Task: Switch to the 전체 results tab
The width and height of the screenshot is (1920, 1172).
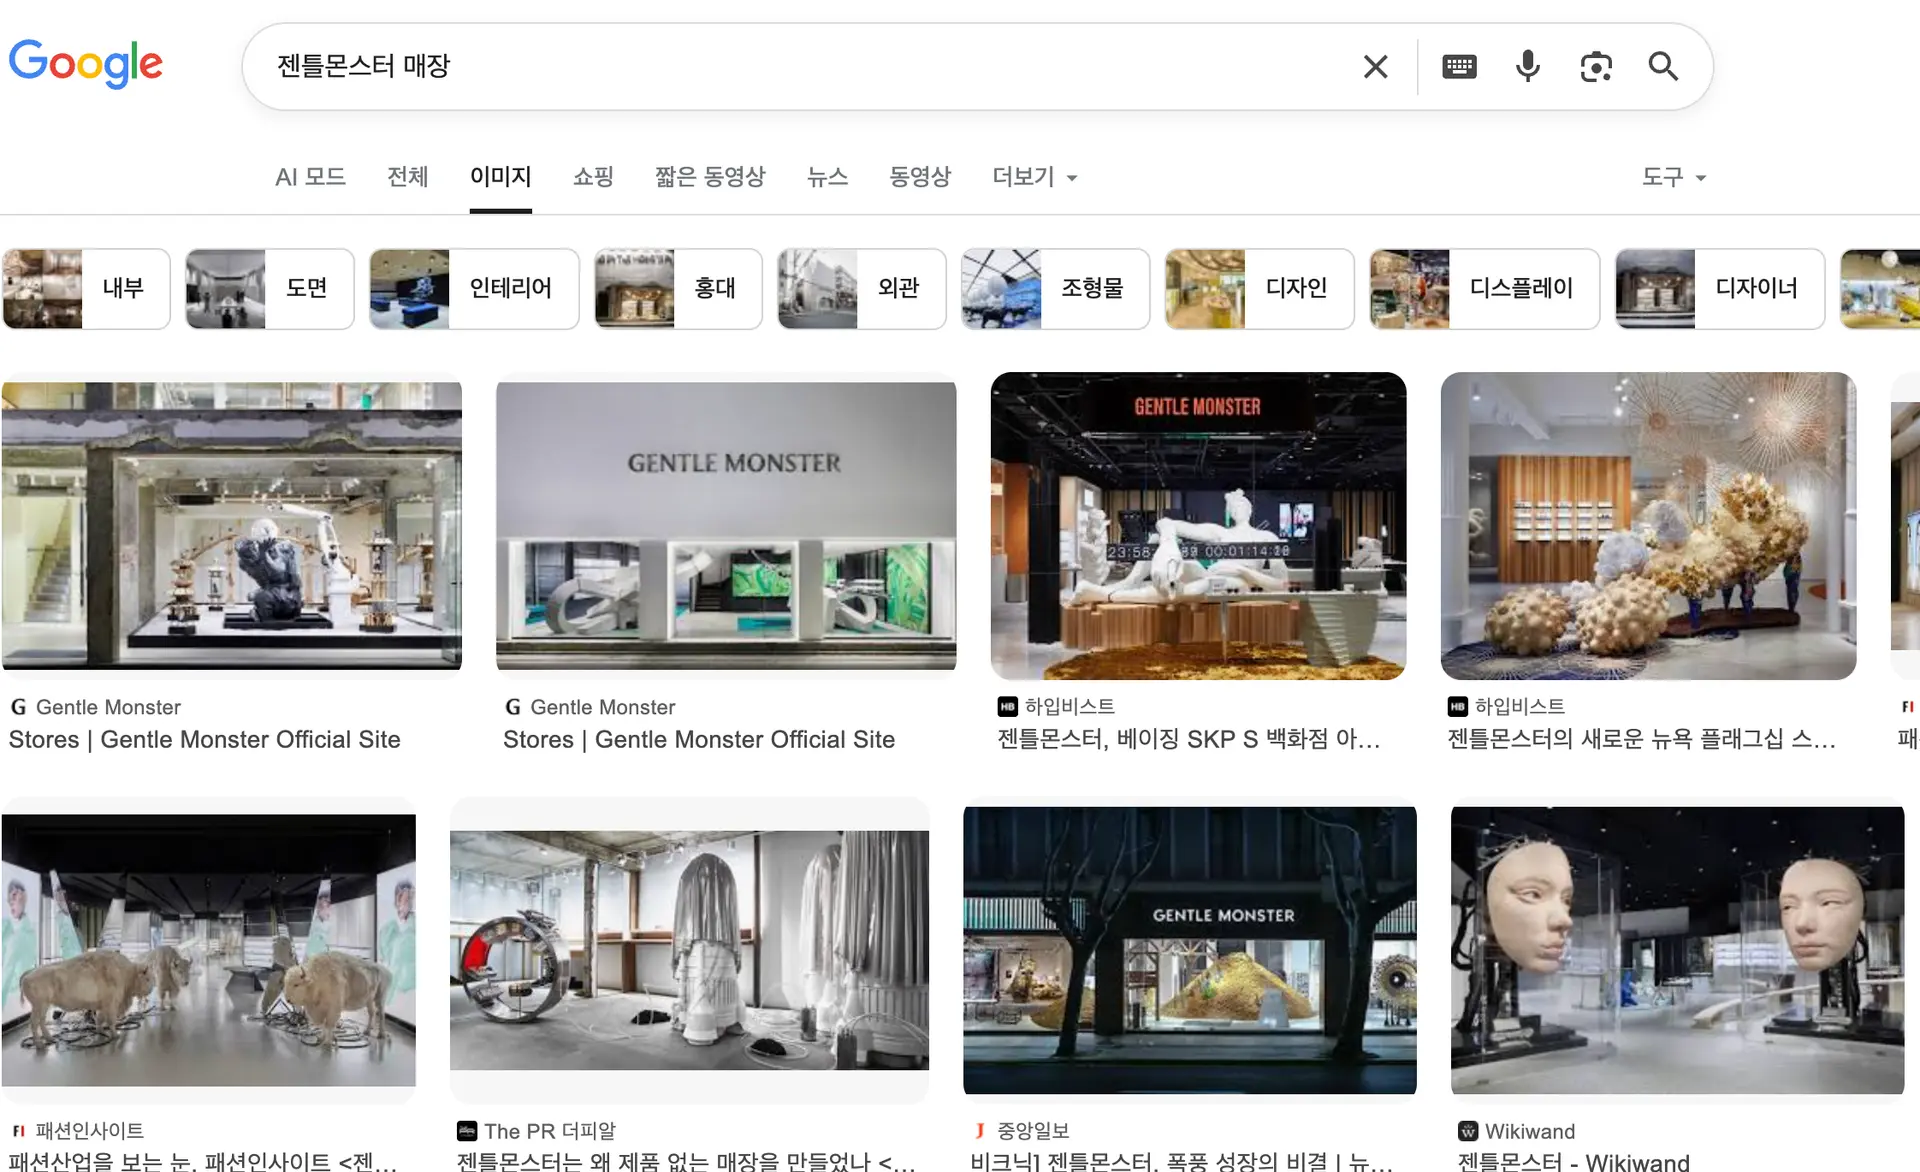Action: [407, 177]
